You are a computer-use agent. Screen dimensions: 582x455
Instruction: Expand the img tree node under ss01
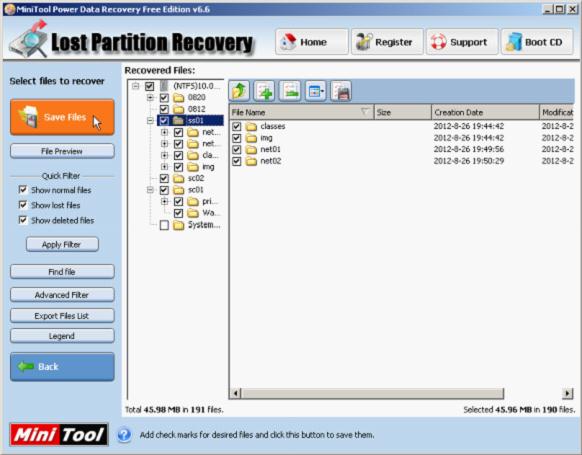tap(164, 167)
